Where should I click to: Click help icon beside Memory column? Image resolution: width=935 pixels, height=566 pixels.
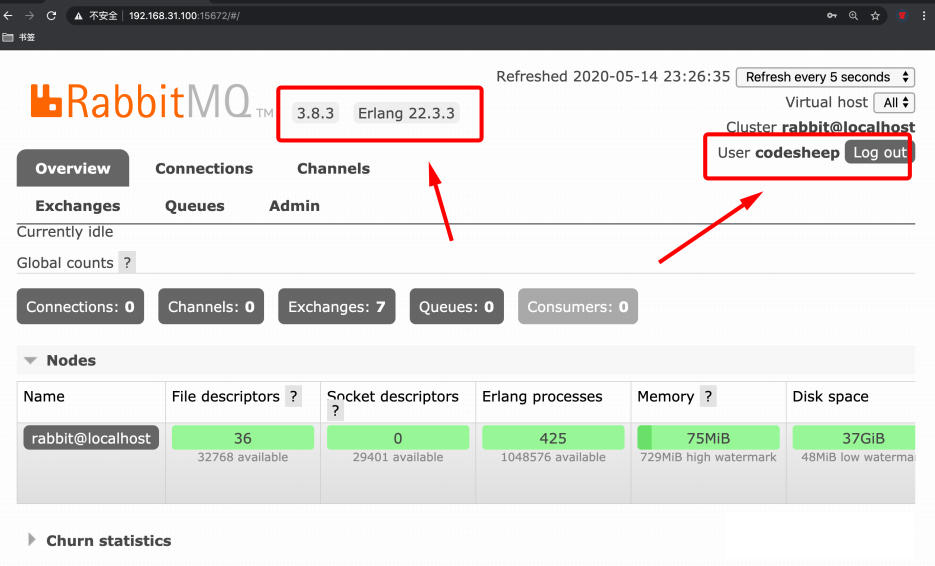[x=708, y=397]
